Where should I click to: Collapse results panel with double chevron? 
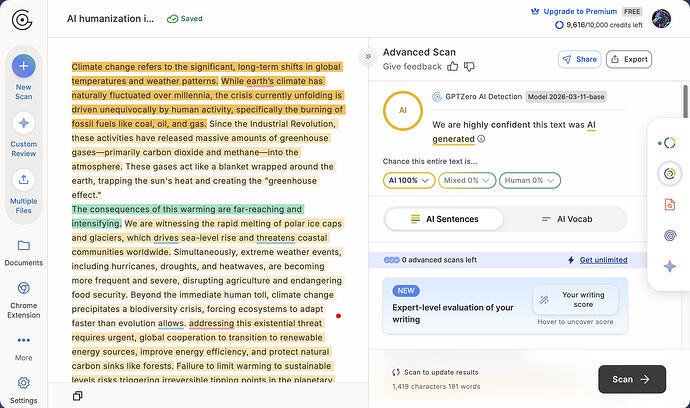click(x=368, y=56)
